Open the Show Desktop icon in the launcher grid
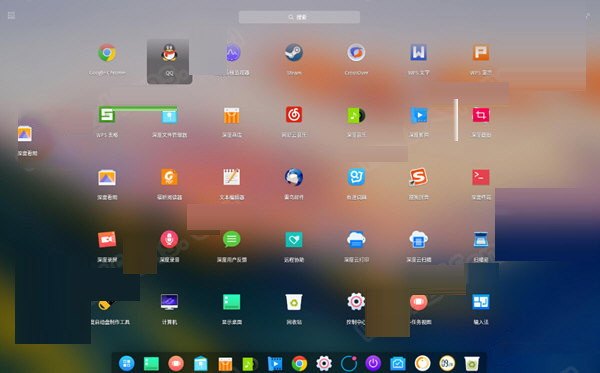Image resolution: width=600 pixels, height=373 pixels. coord(232,302)
